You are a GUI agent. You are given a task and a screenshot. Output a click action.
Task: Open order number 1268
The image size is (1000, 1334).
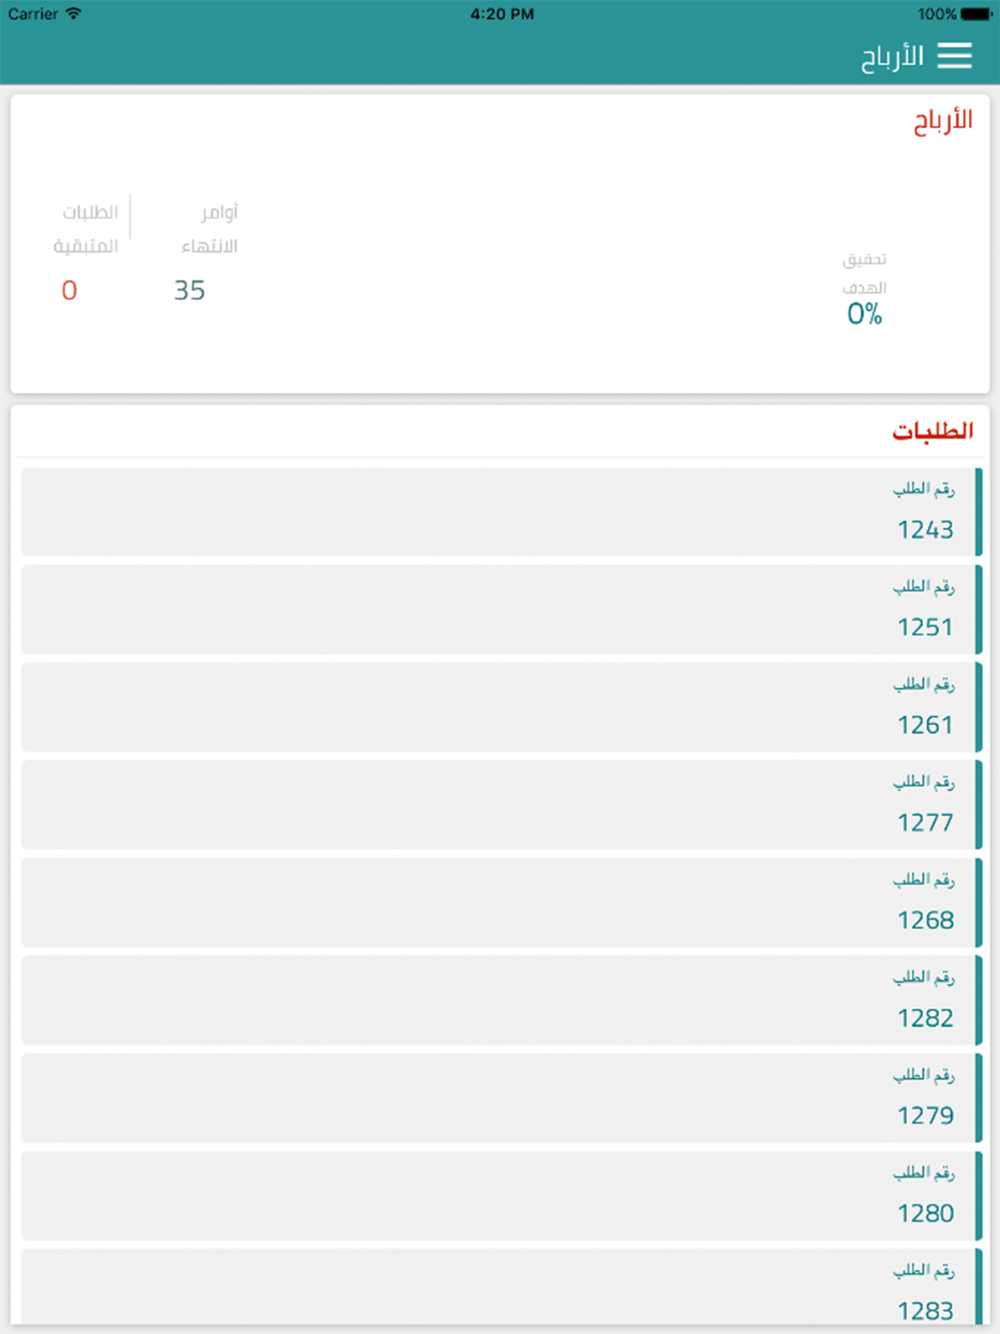(x=502, y=903)
